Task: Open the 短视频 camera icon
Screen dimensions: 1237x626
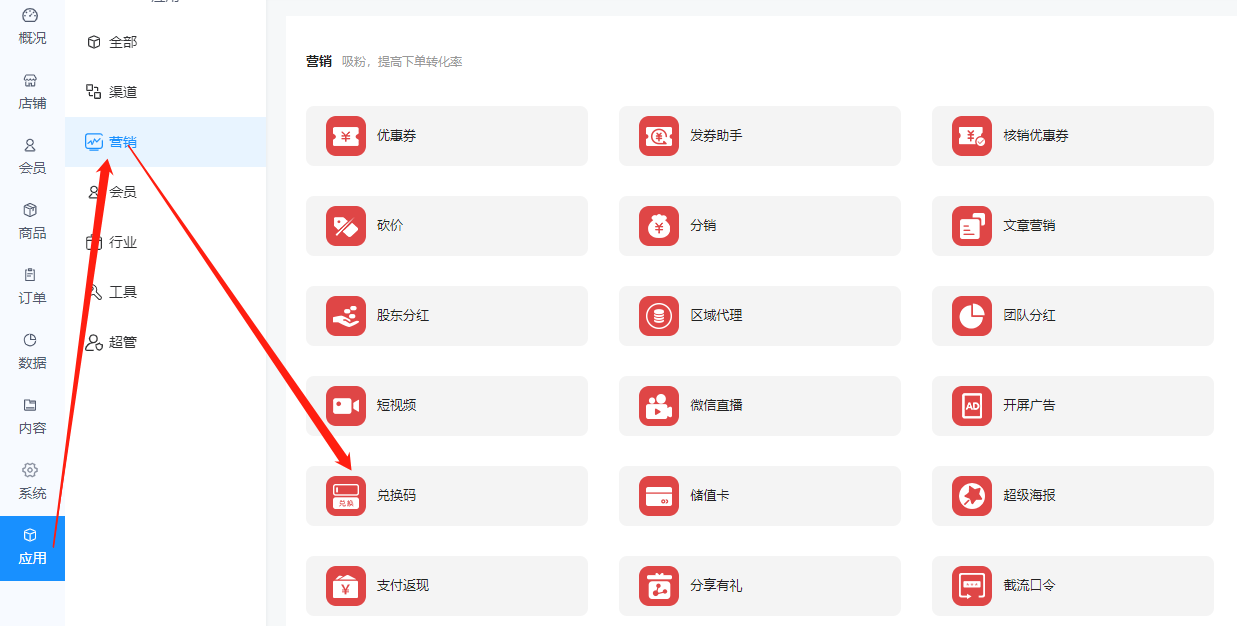Action: tap(346, 406)
